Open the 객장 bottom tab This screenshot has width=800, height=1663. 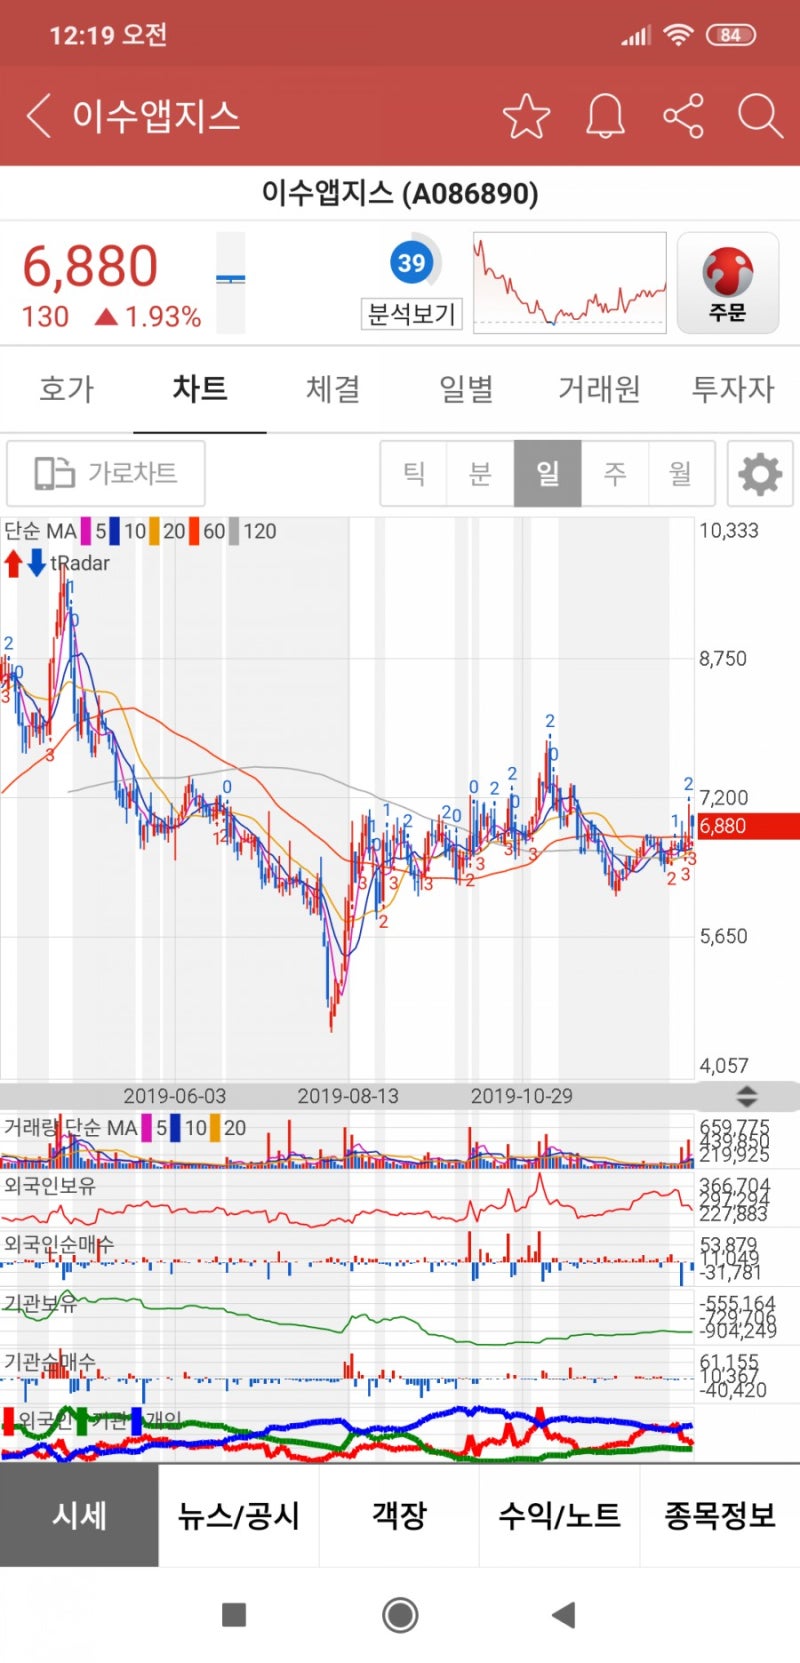(399, 1515)
